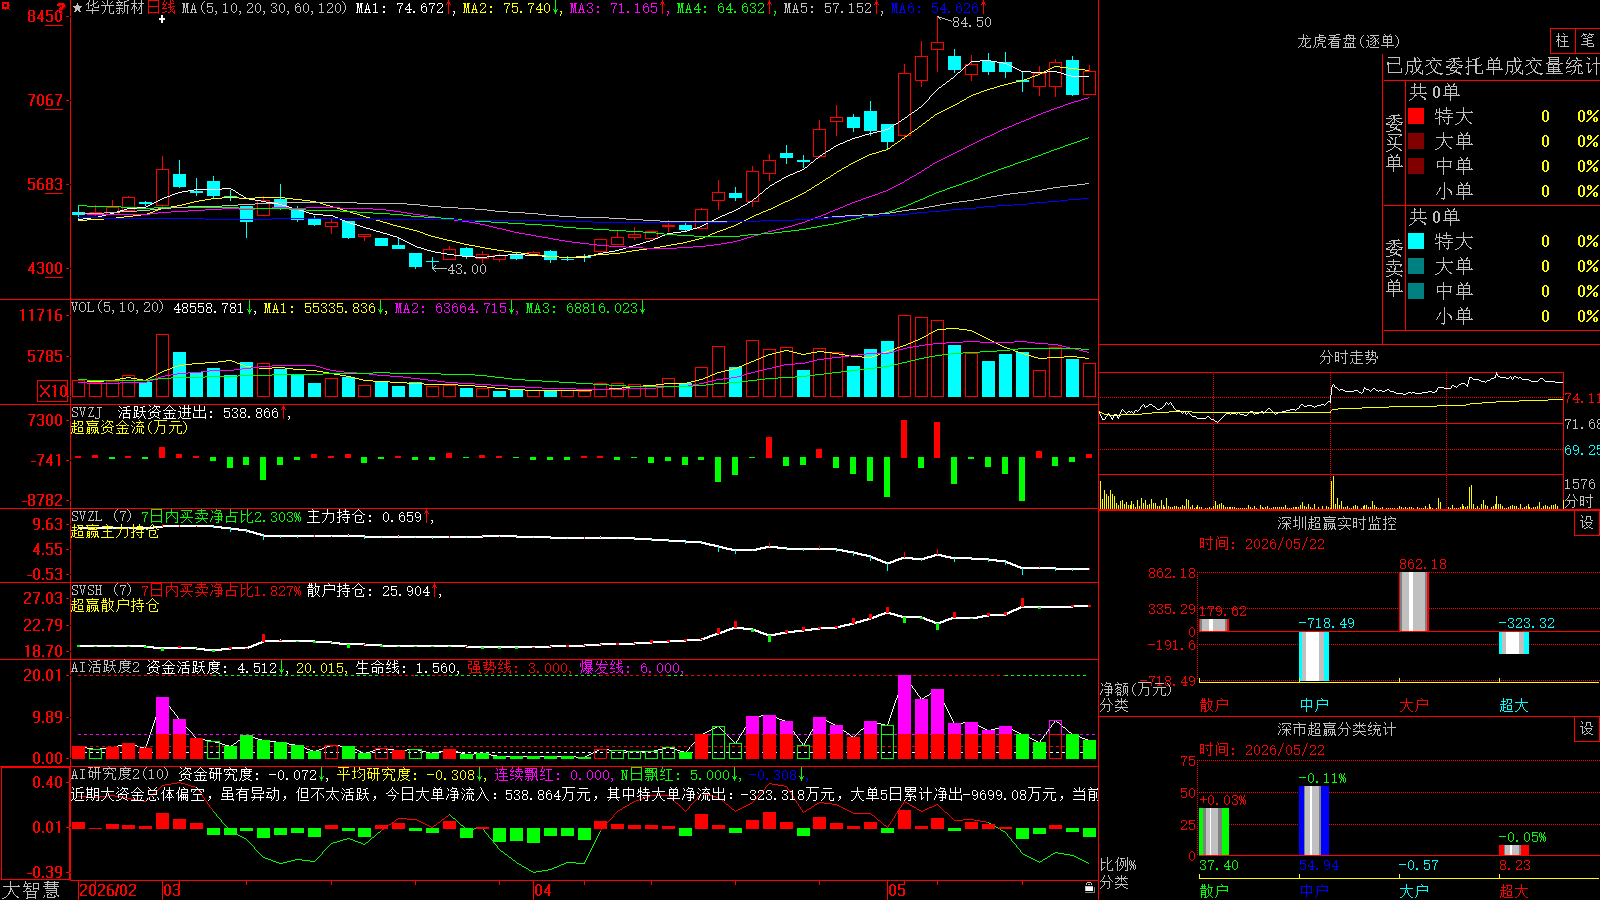The height and width of the screenshot is (900, 1600).
Task: Open MA(5,10,20,30,60,120) indicator parameters
Action: (264, 8)
